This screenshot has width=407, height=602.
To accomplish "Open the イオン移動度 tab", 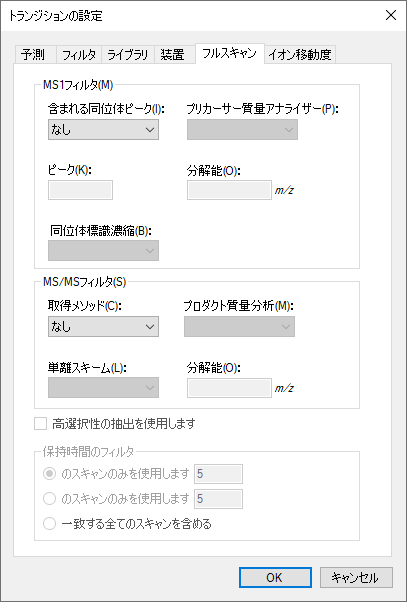I will (300, 55).
